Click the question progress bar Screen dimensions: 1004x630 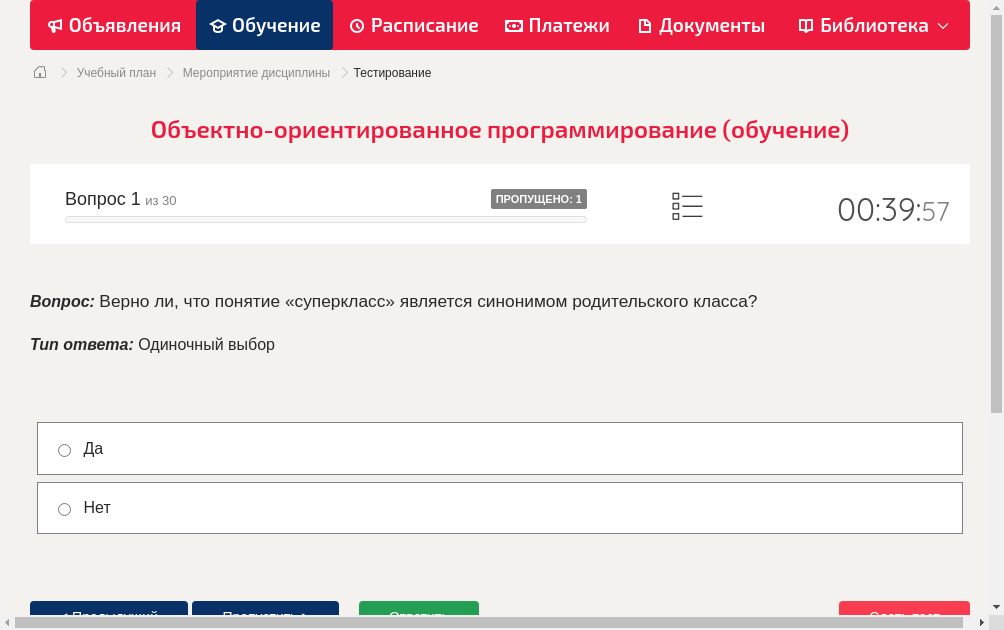tap(325, 219)
